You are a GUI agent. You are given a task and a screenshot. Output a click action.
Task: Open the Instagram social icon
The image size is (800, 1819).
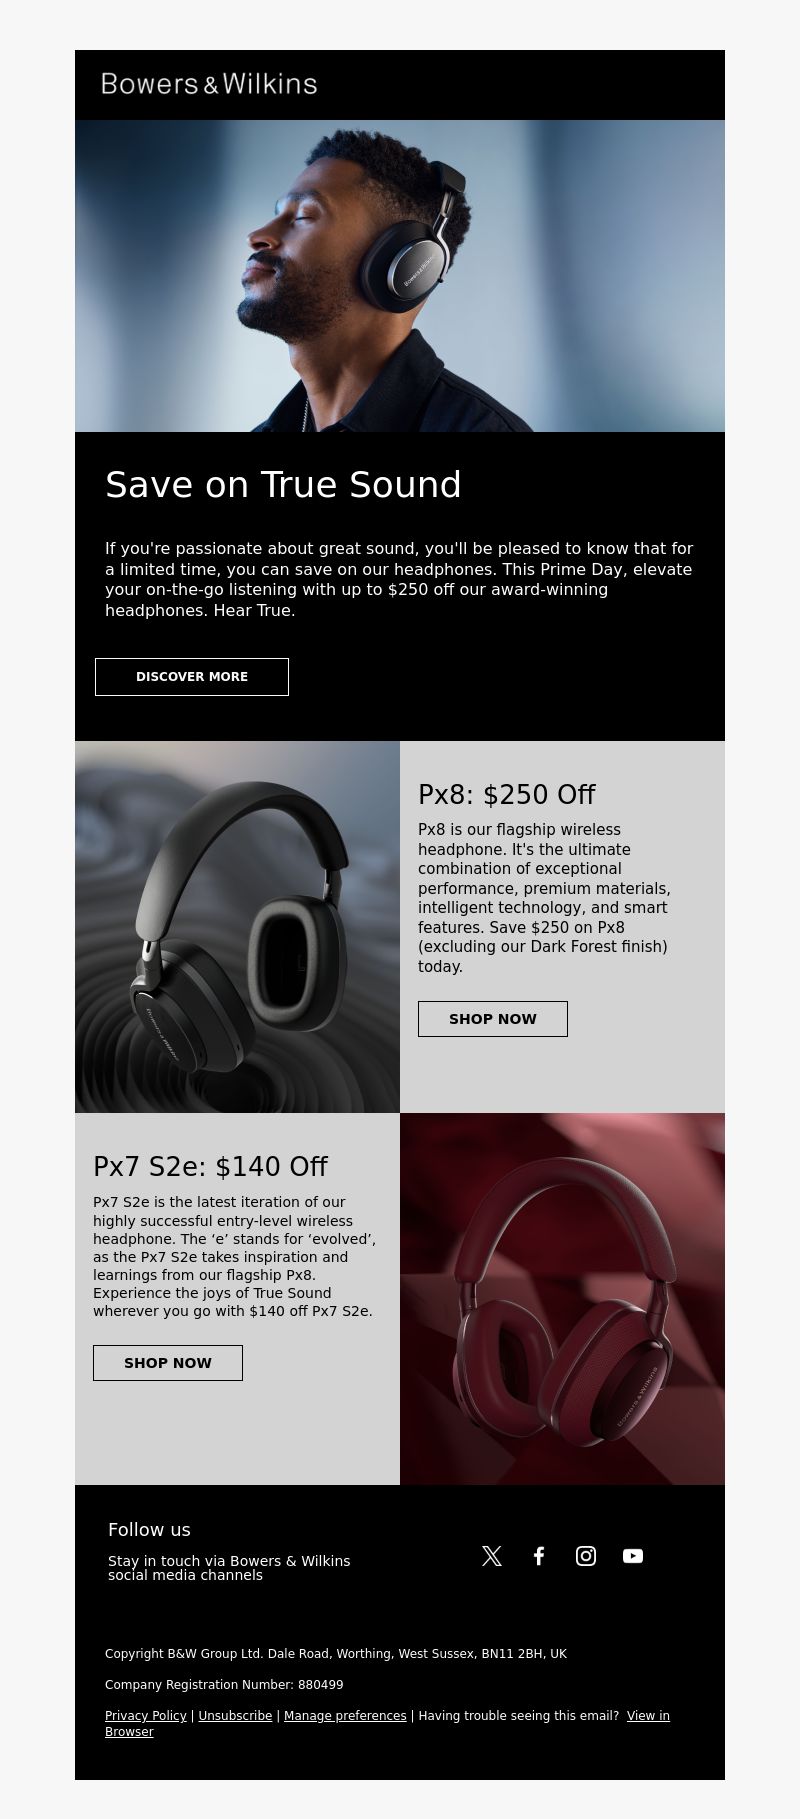point(586,1555)
